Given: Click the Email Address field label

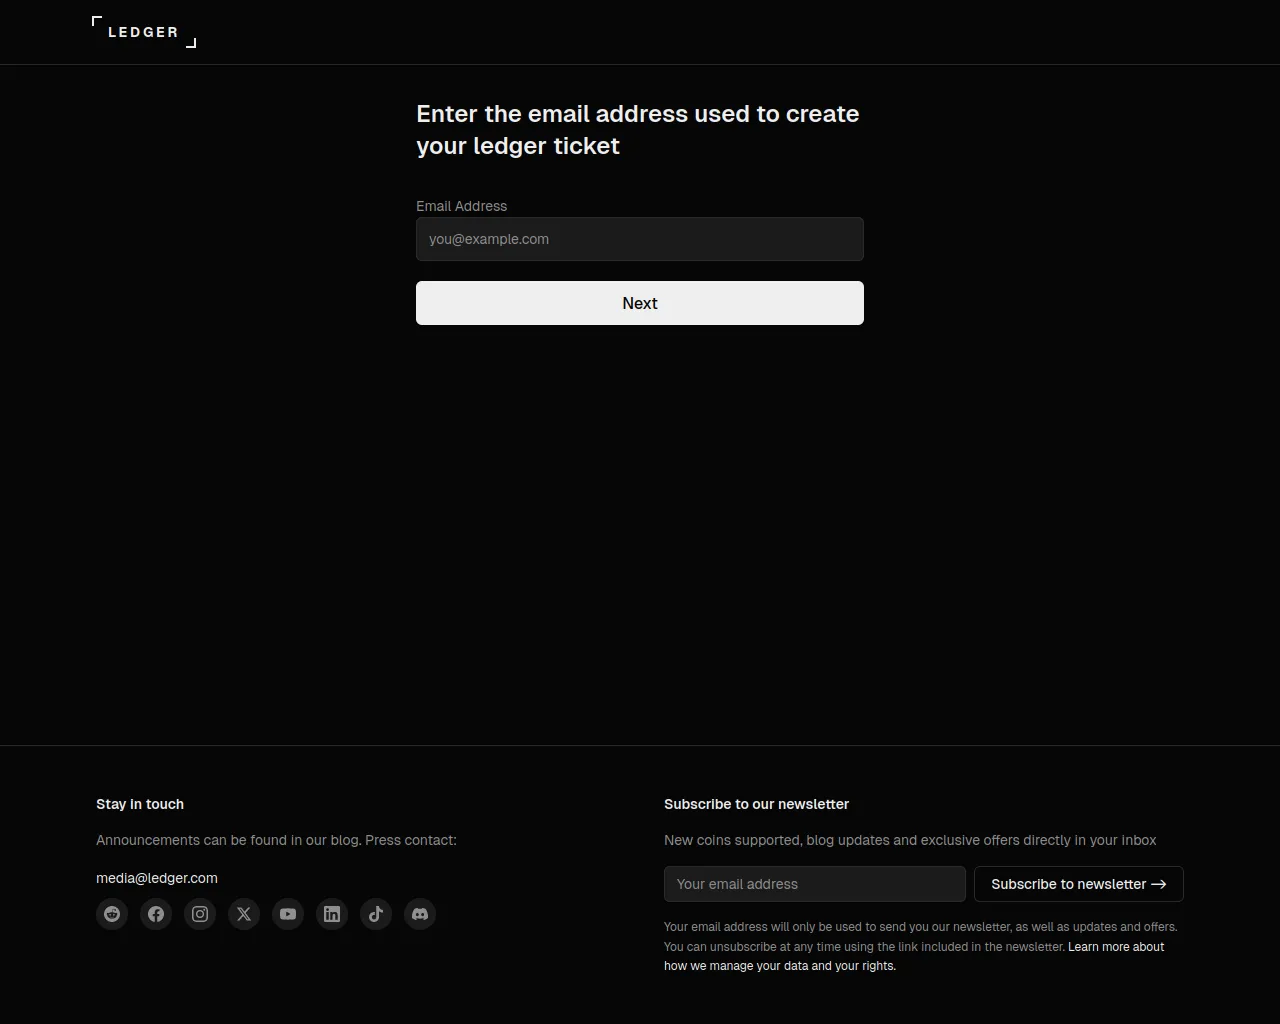Looking at the screenshot, I should point(461,206).
